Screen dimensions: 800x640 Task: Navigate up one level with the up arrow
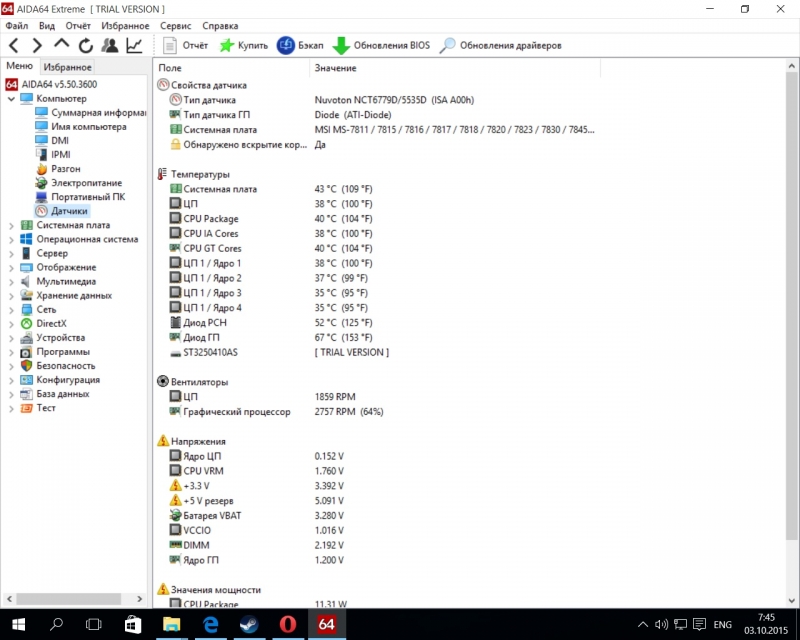tap(61, 45)
